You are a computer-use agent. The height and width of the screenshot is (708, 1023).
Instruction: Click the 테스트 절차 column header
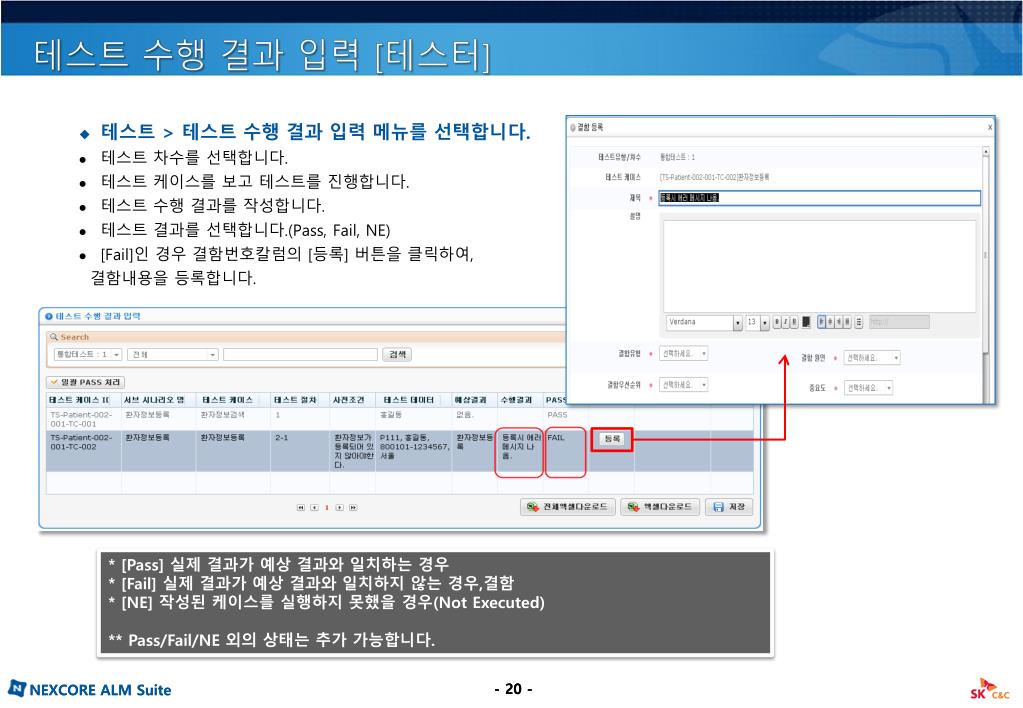pos(299,399)
